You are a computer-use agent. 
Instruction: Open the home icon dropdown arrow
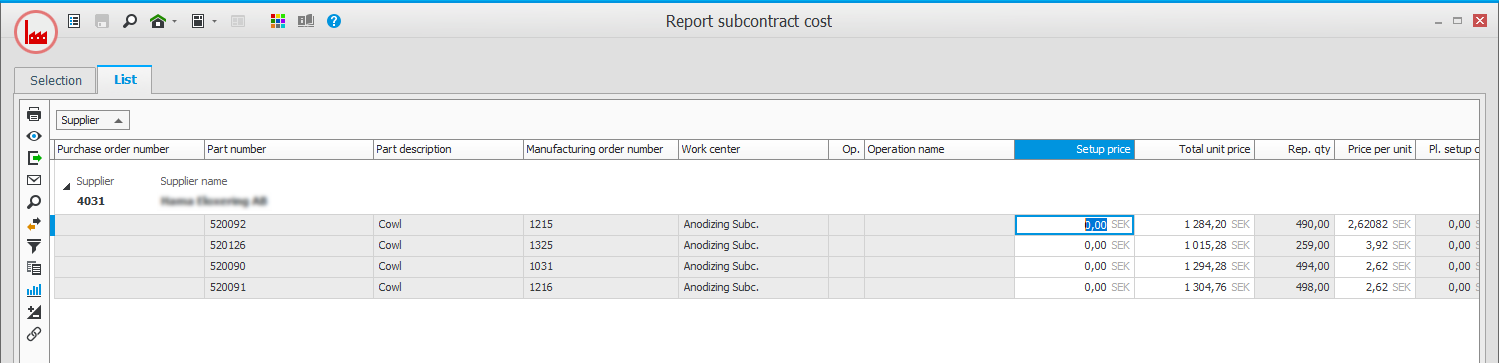174,21
